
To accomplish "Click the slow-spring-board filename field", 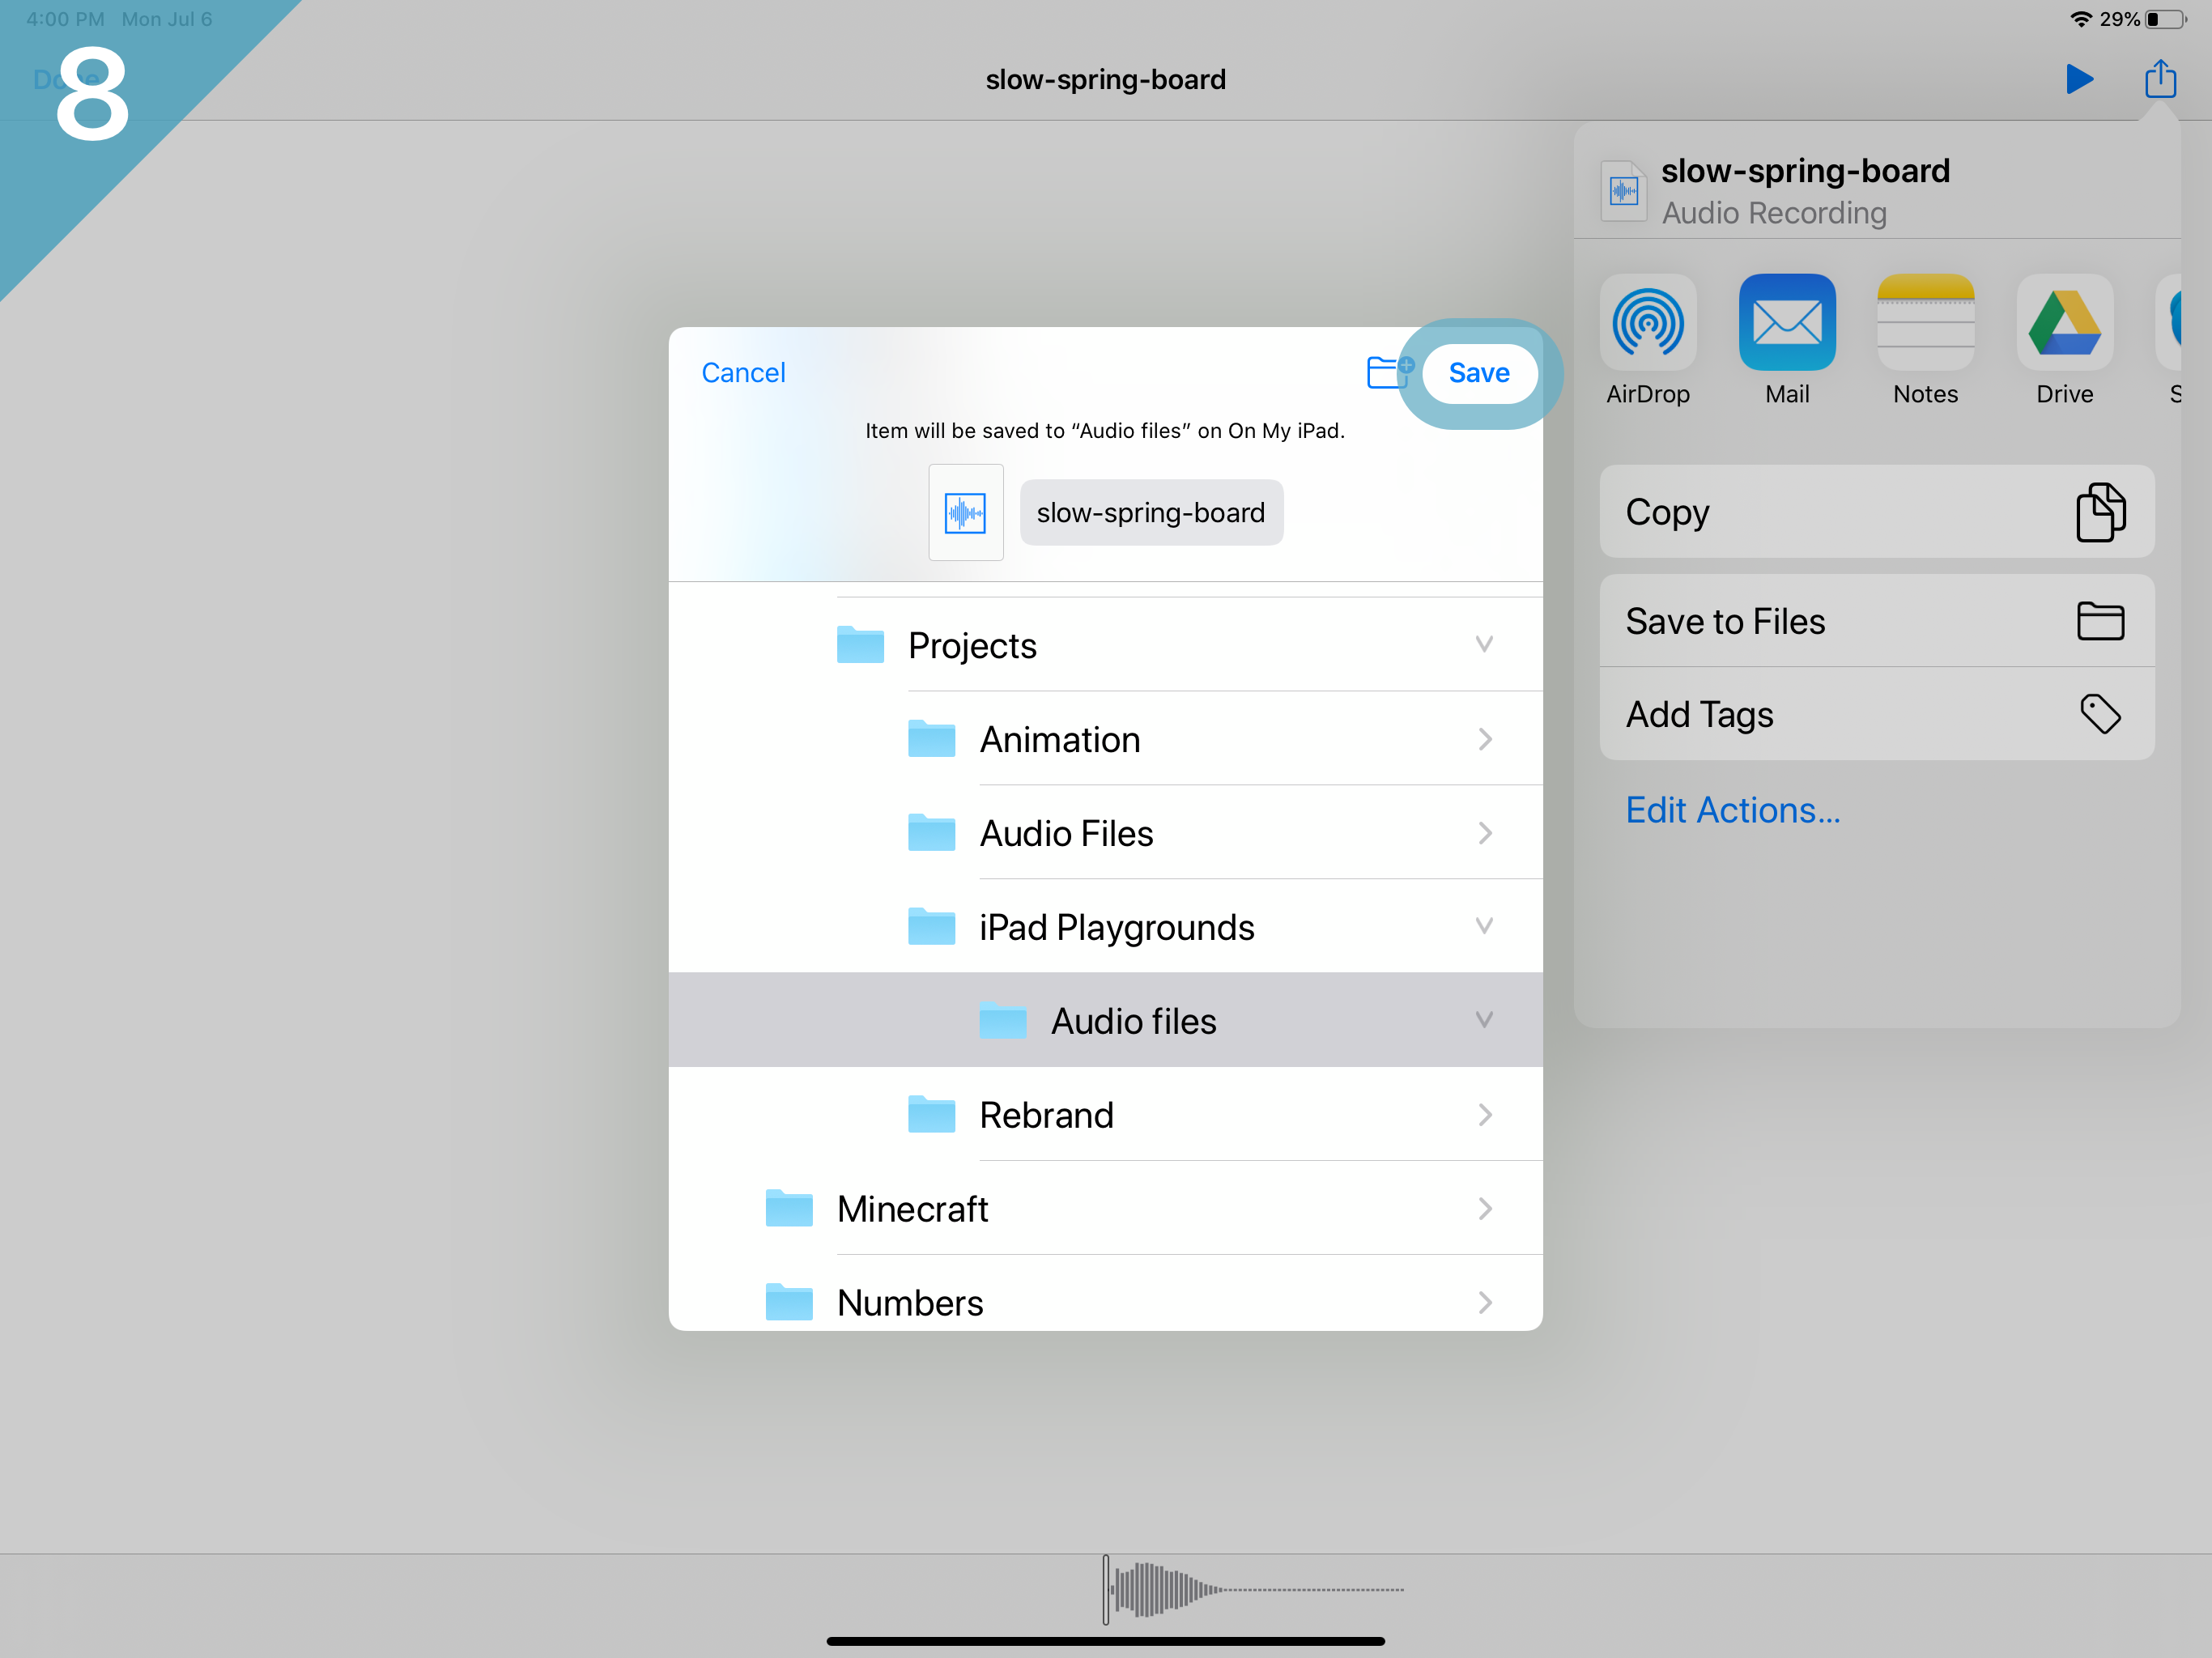I will pyautogui.click(x=1151, y=513).
